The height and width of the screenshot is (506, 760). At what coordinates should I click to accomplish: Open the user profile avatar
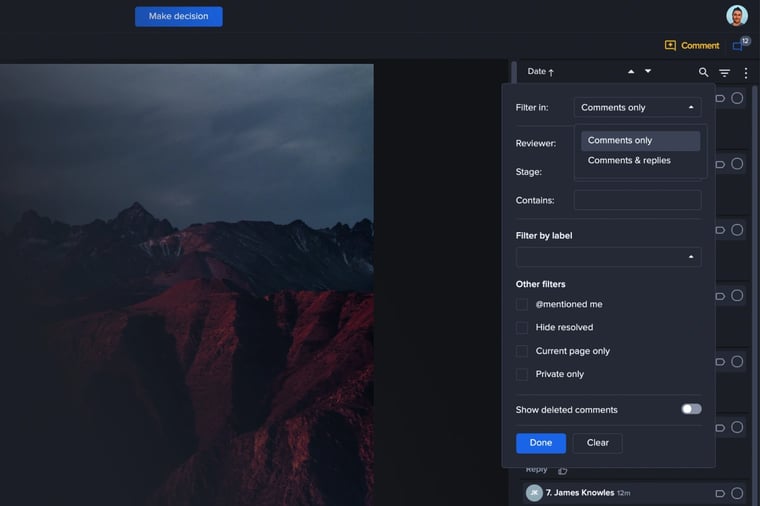(737, 16)
